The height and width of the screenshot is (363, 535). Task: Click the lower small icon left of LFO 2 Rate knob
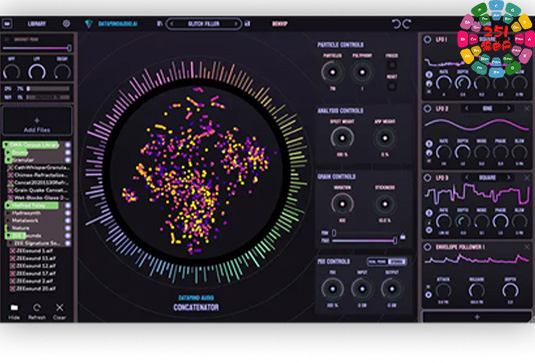pyautogui.click(x=429, y=153)
